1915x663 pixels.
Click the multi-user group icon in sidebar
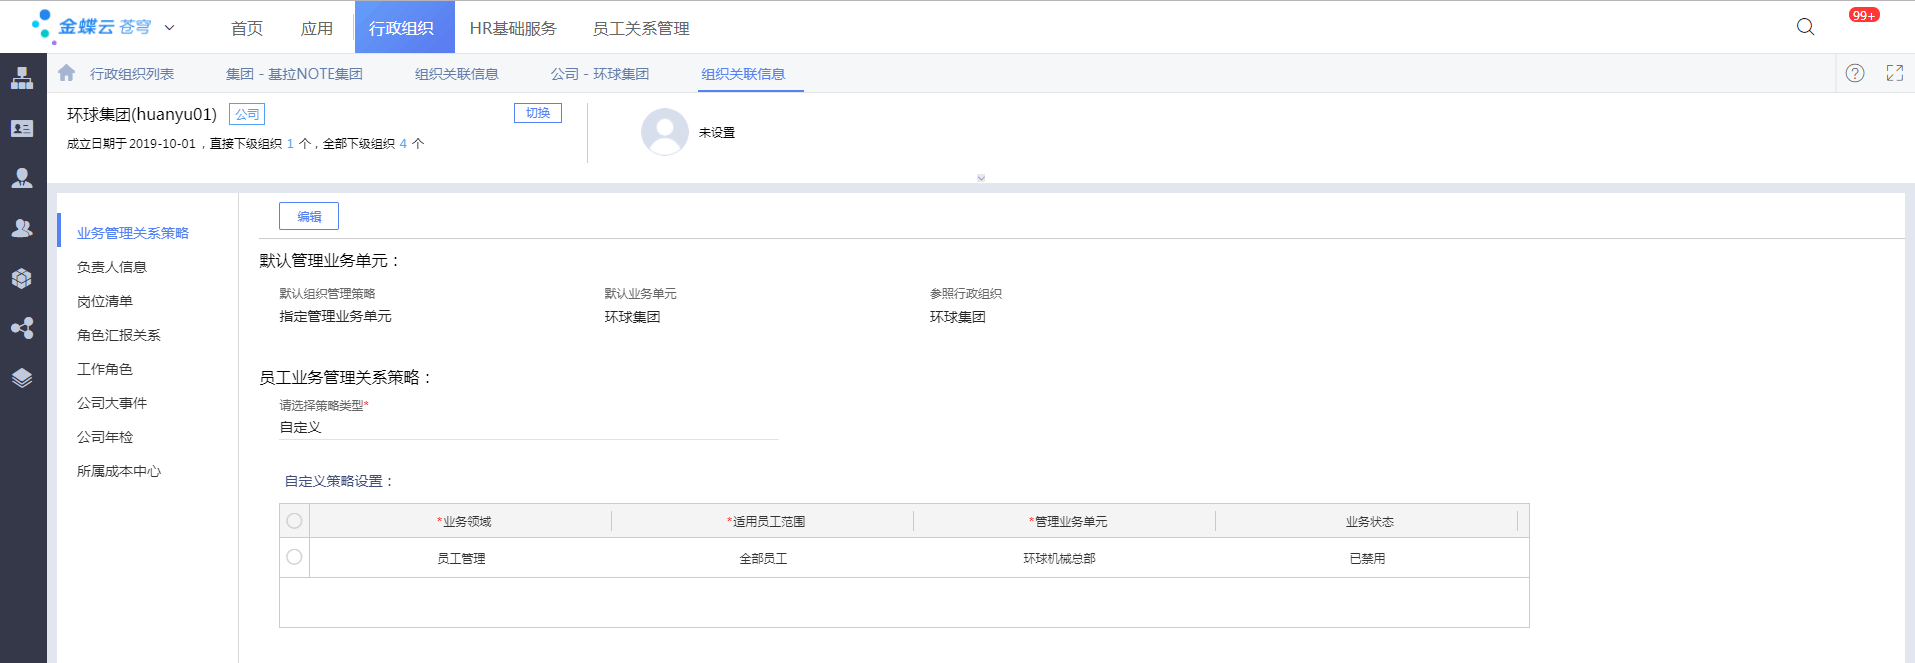22,228
